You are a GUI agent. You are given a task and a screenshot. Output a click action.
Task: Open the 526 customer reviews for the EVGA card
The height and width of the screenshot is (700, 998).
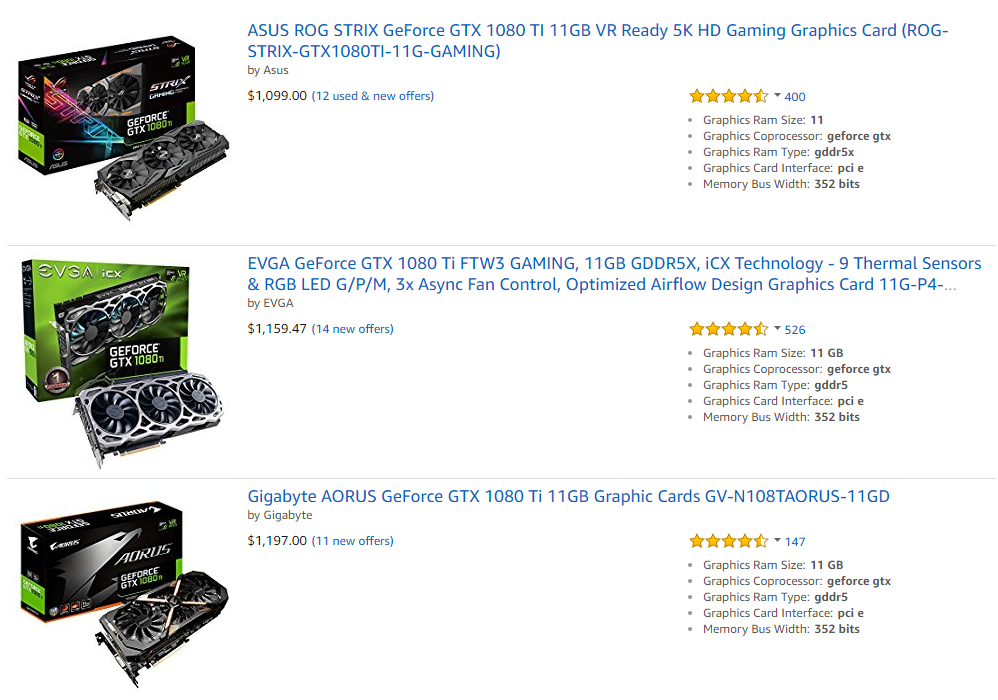point(795,330)
